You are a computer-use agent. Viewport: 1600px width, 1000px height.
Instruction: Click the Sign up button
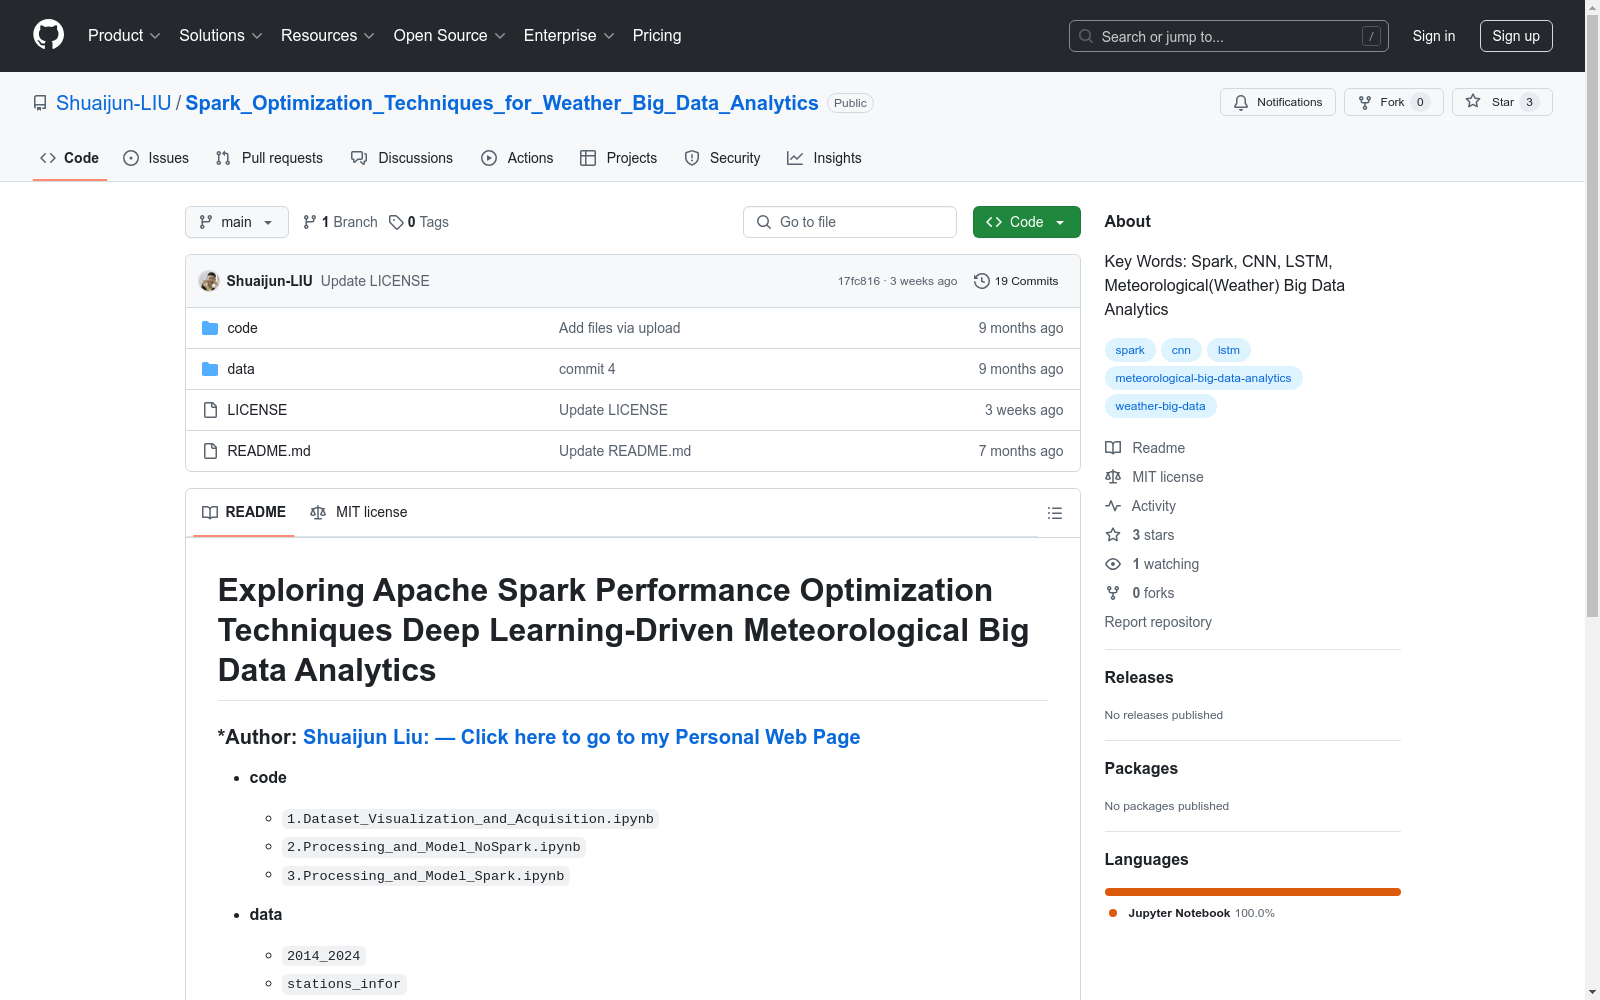[1516, 36]
